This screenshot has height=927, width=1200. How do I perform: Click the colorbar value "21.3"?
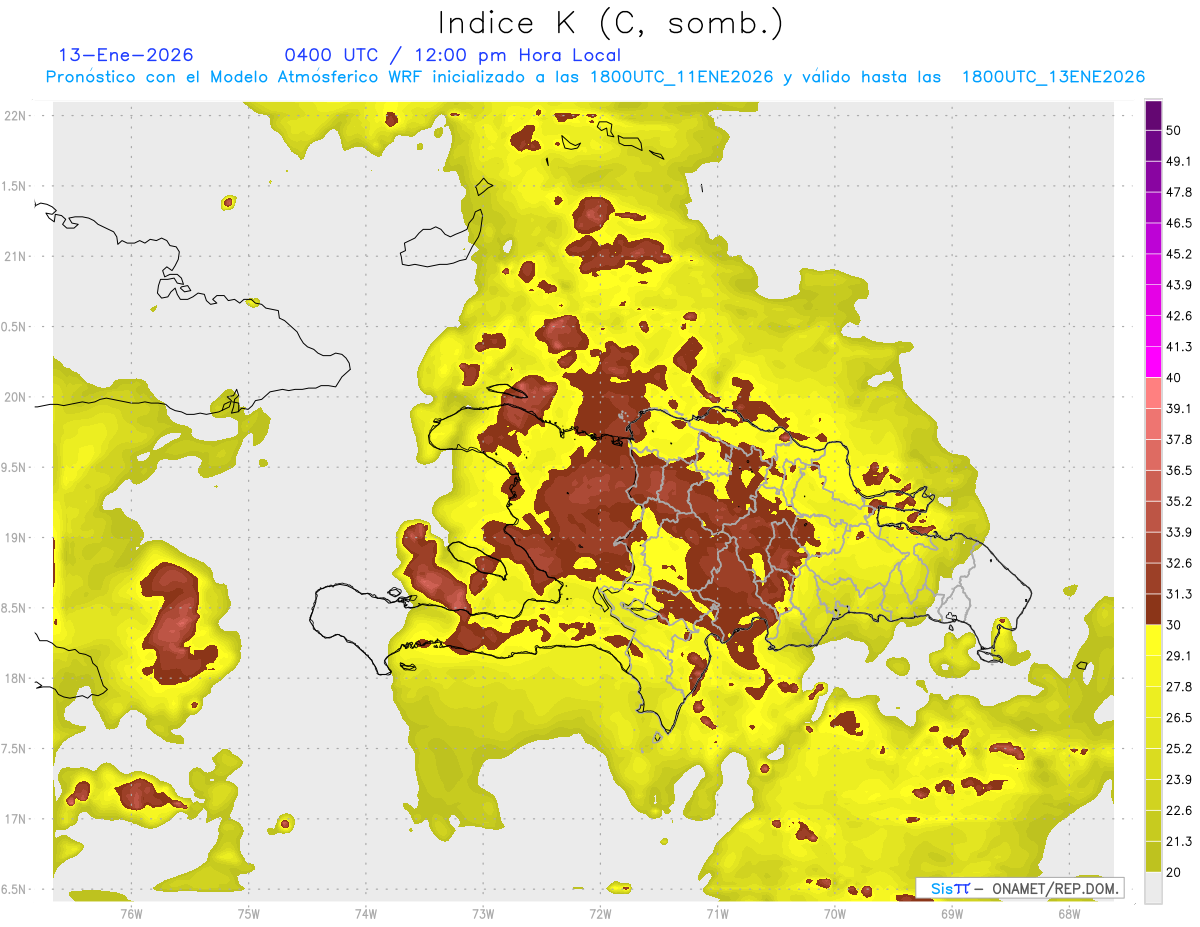click(1179, 841)
